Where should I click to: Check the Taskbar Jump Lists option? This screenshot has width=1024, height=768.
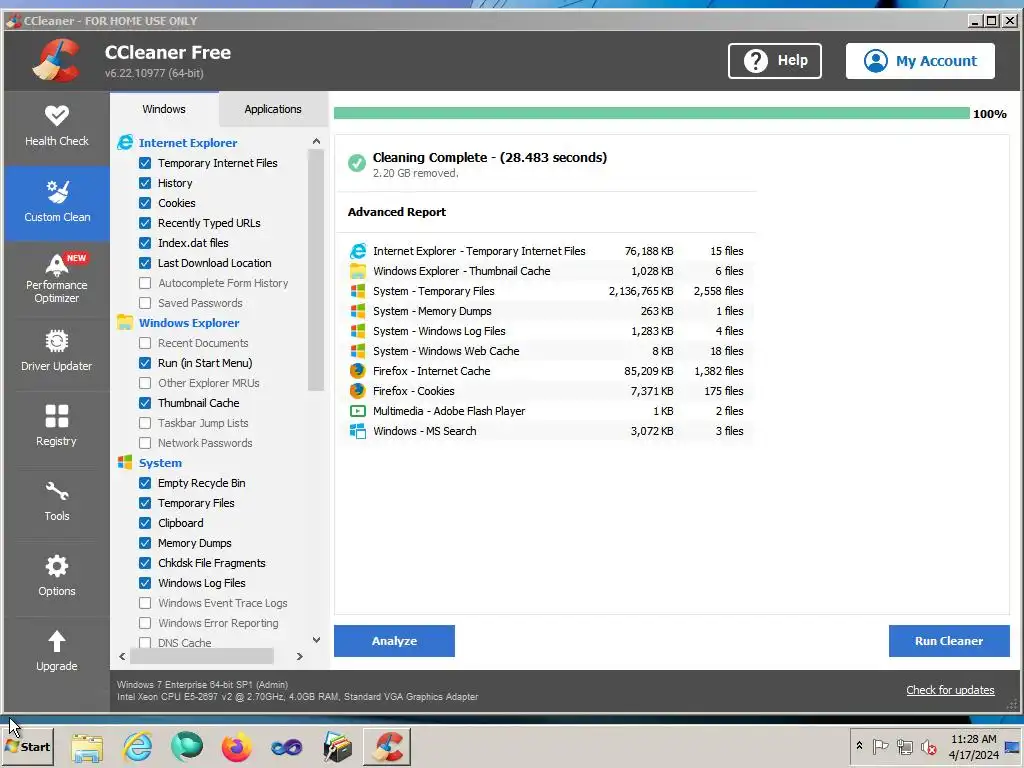point(145,423)
